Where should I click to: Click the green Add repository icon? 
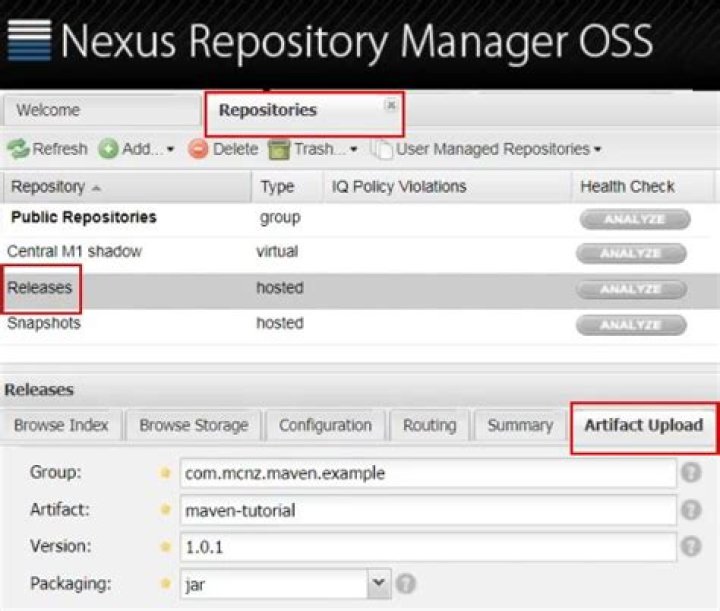coord(108,150)
